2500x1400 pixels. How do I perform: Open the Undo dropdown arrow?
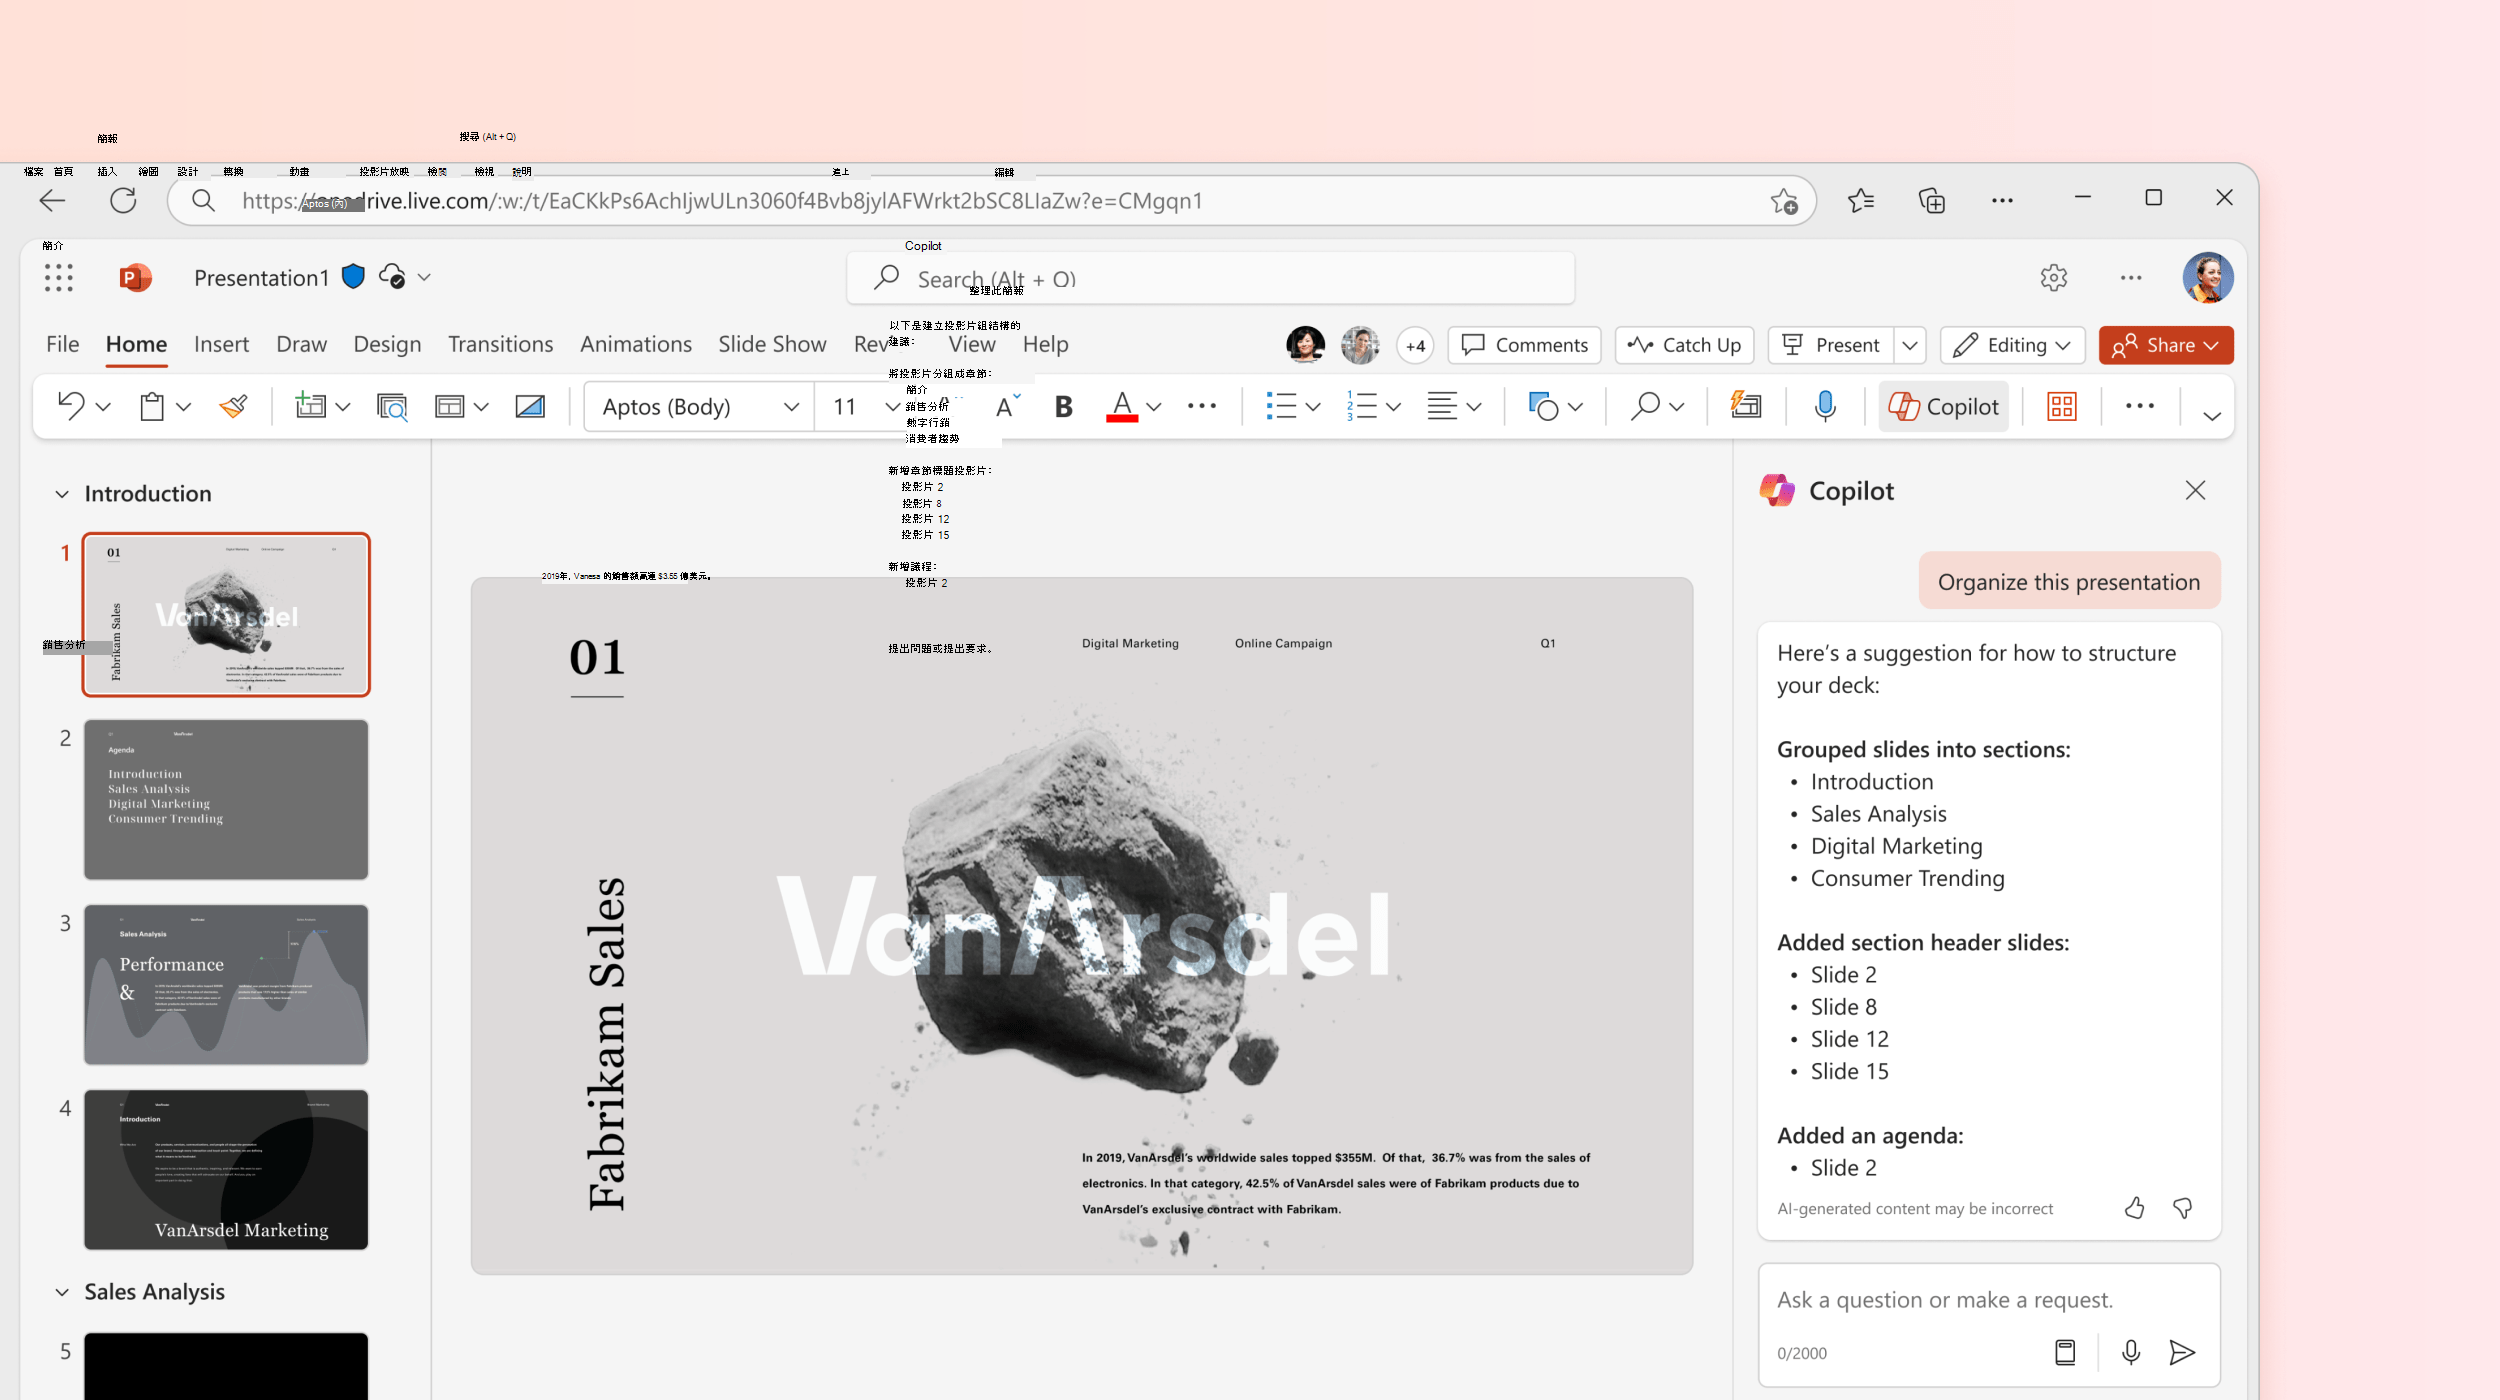tap(103, 407)
